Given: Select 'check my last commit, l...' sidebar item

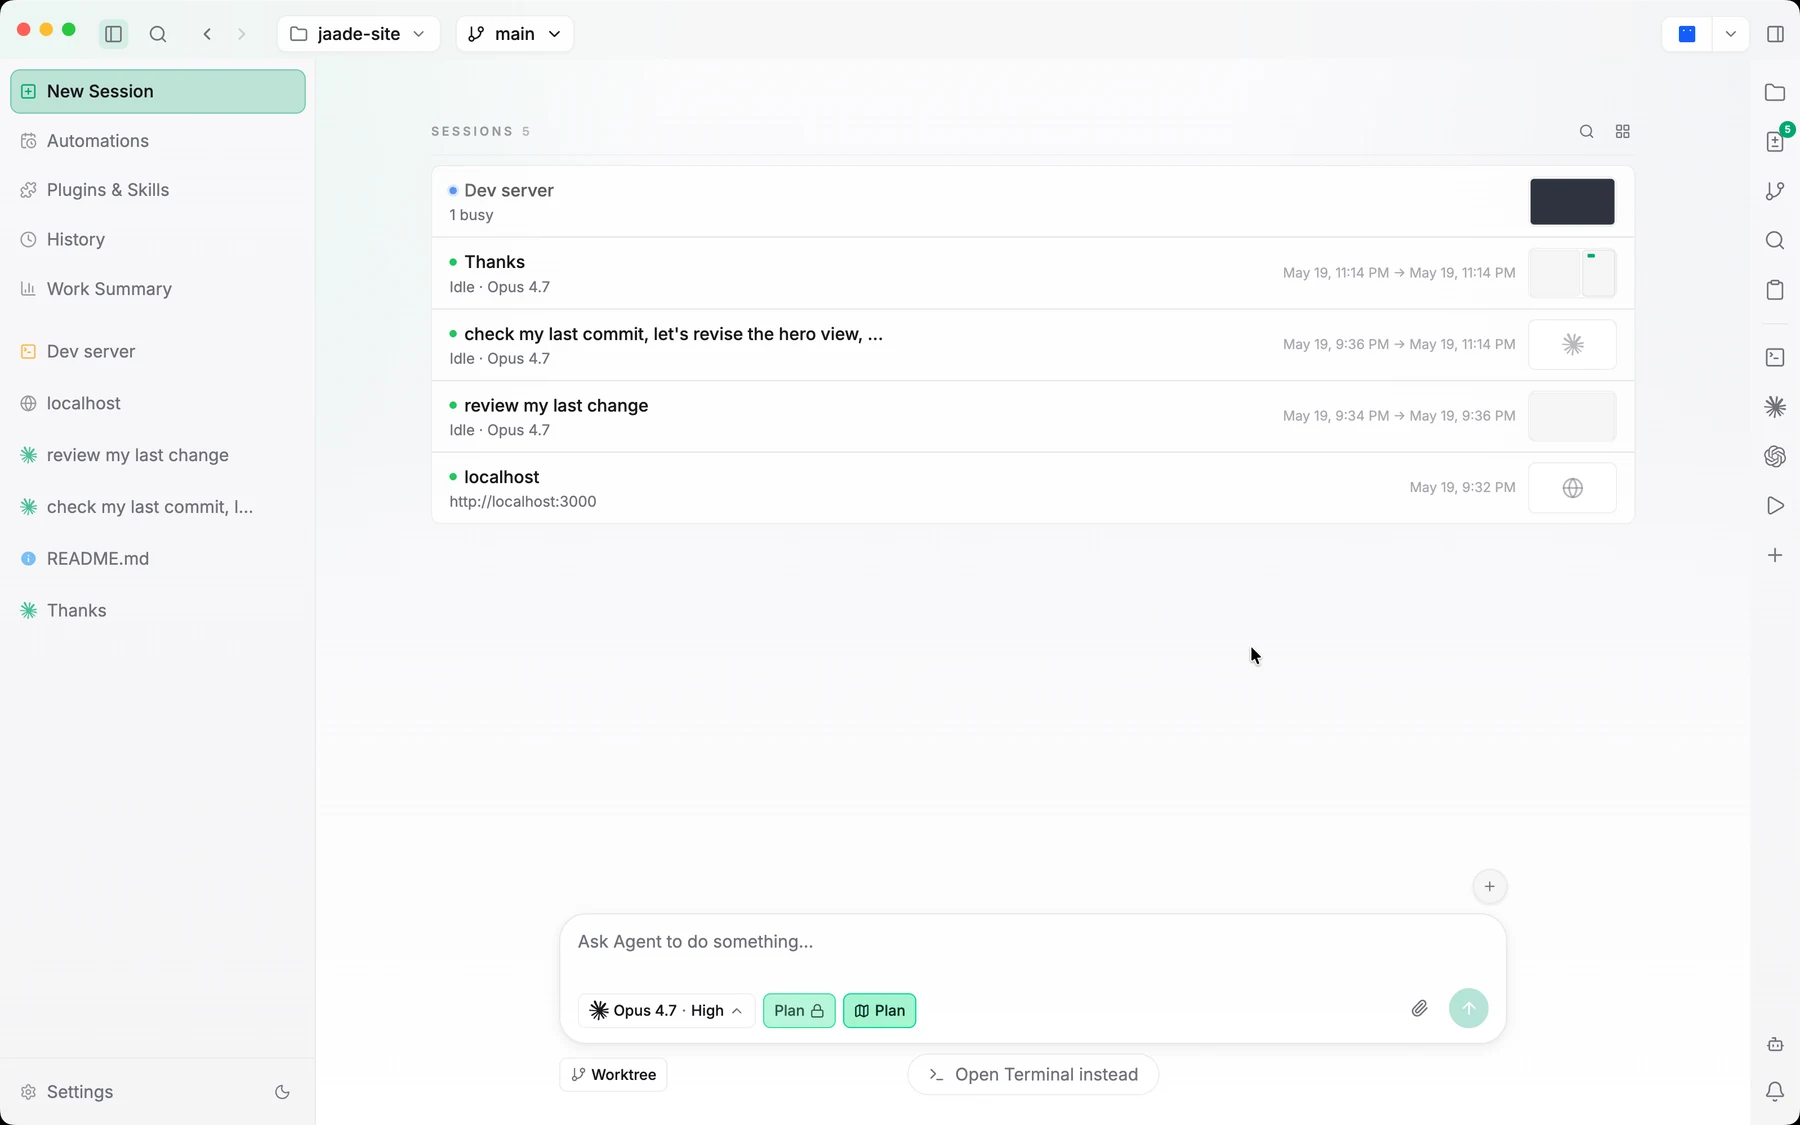Looking at the screenshot, I should point(158,507).
